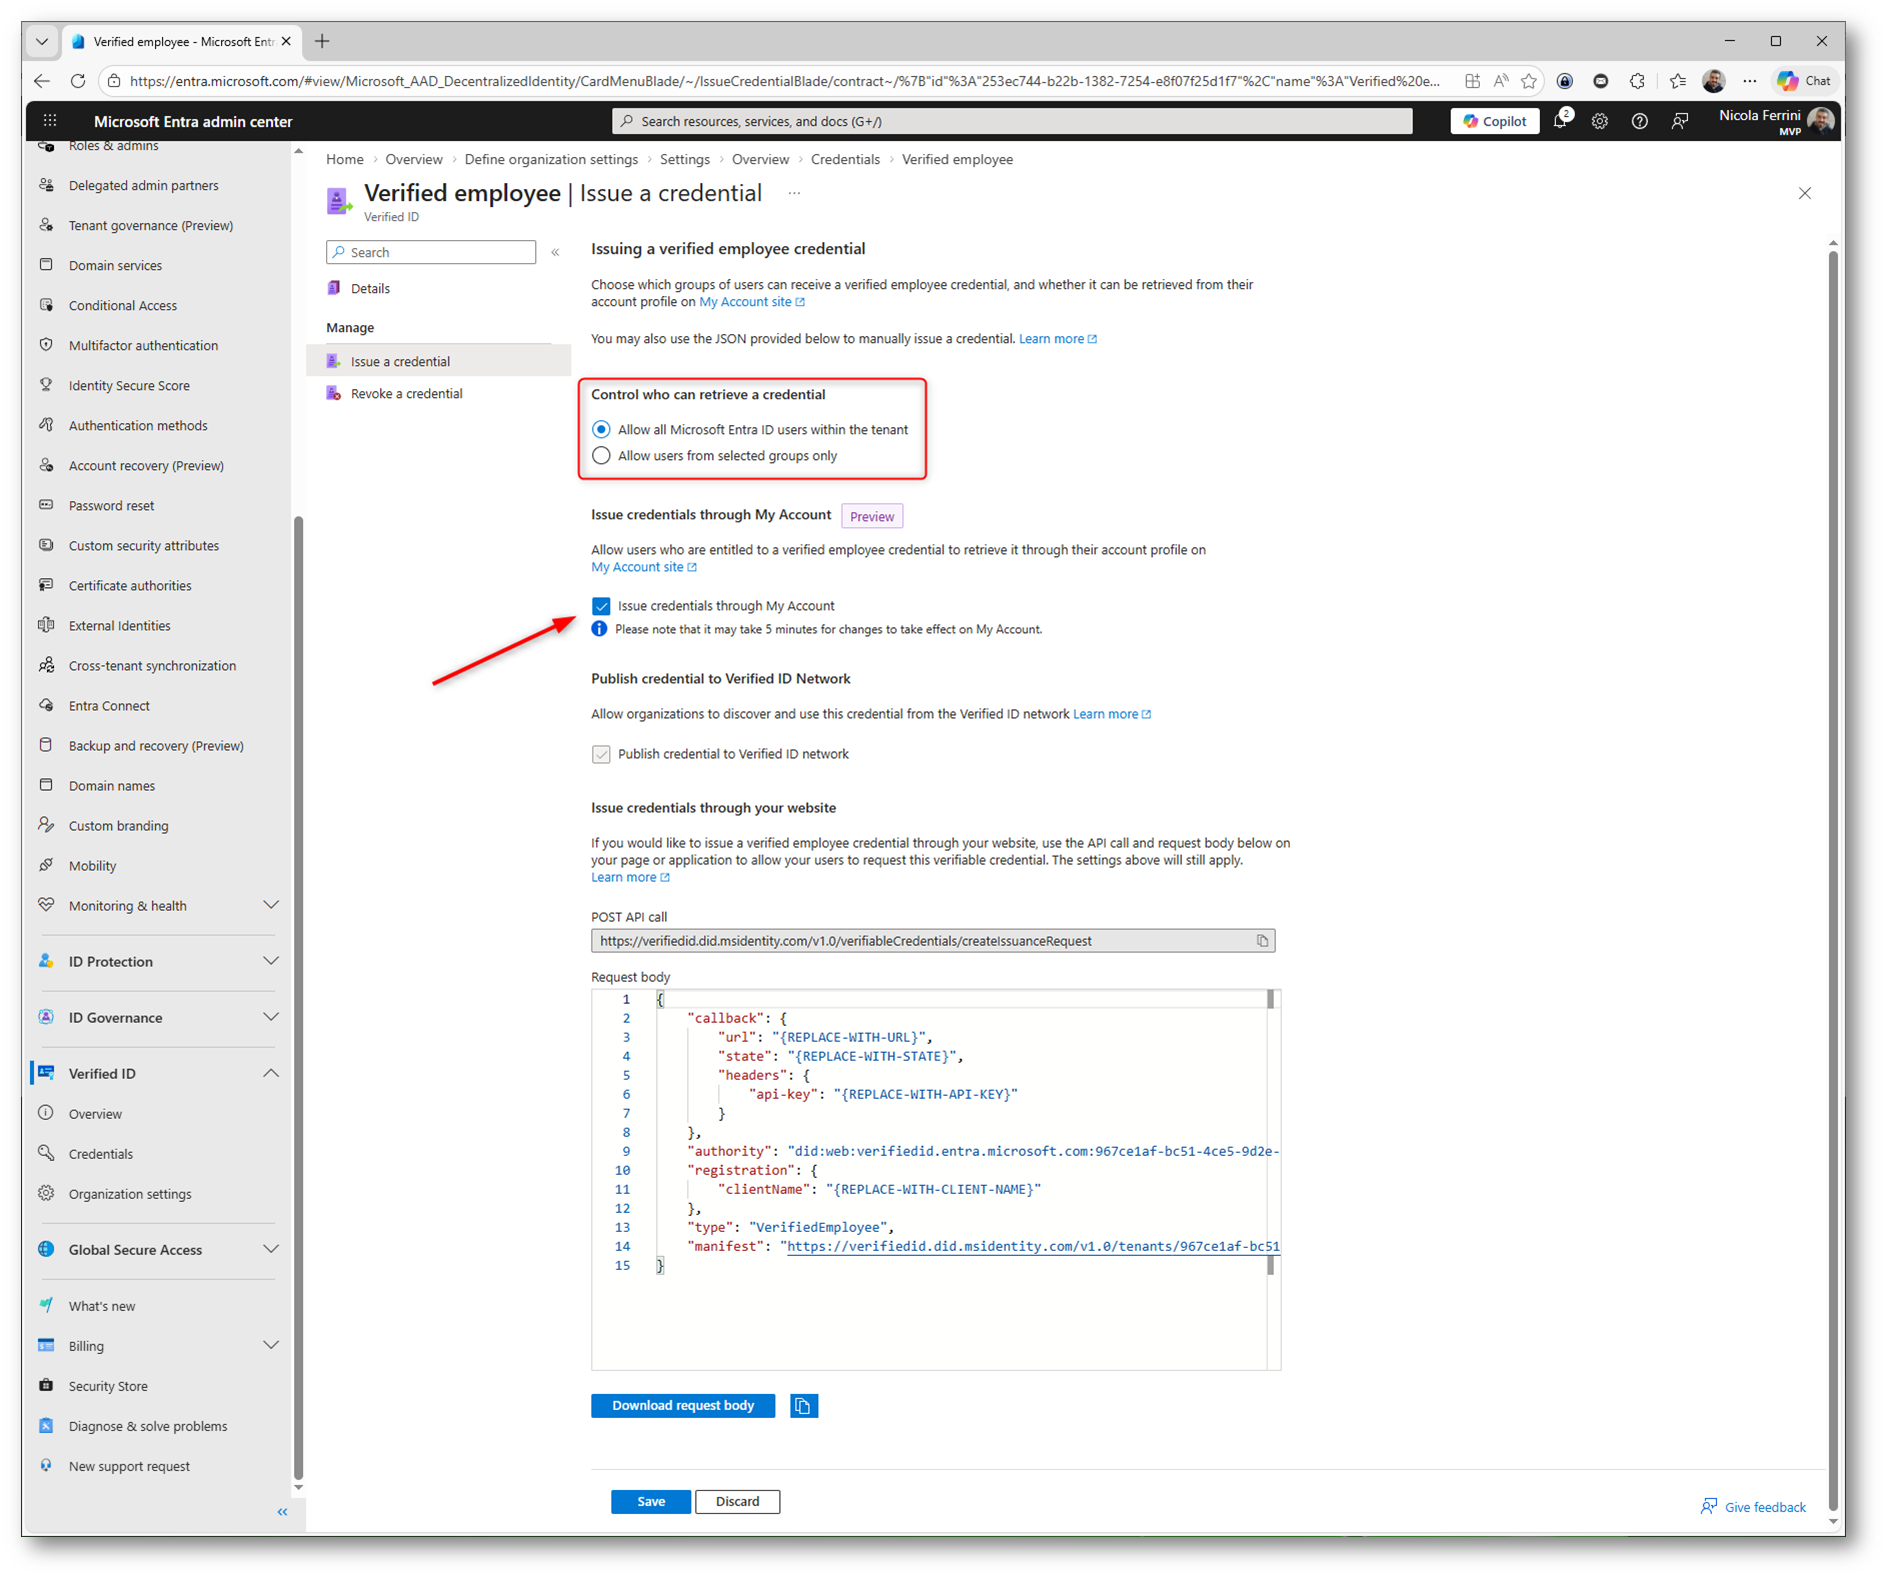Expand Global Secure Access section
The image size is (1888, 1579).
click(270, 1249)
